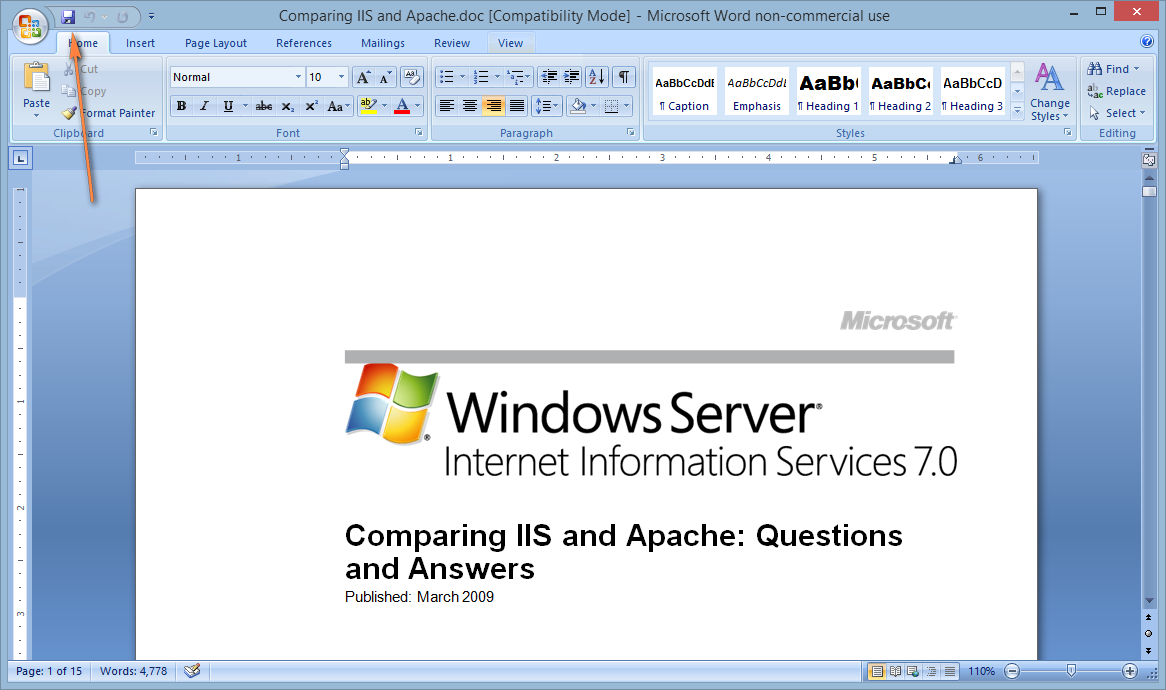Toggle Superscript formatting

pyautogui.click(x=312, y=106)
